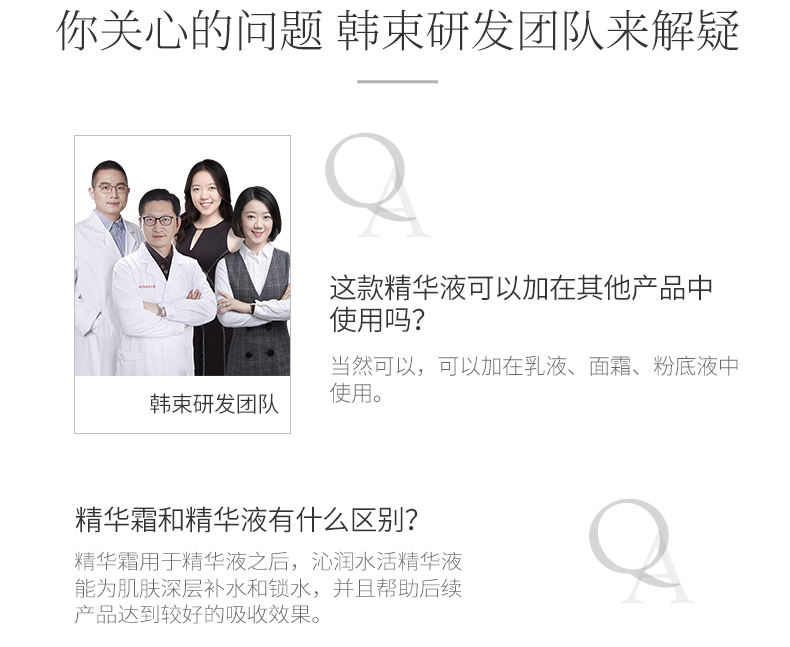The image size is (790, 647).
Task: Select question 这款精华液可以加在其他产品中使用吗
Action: point(520,303)
